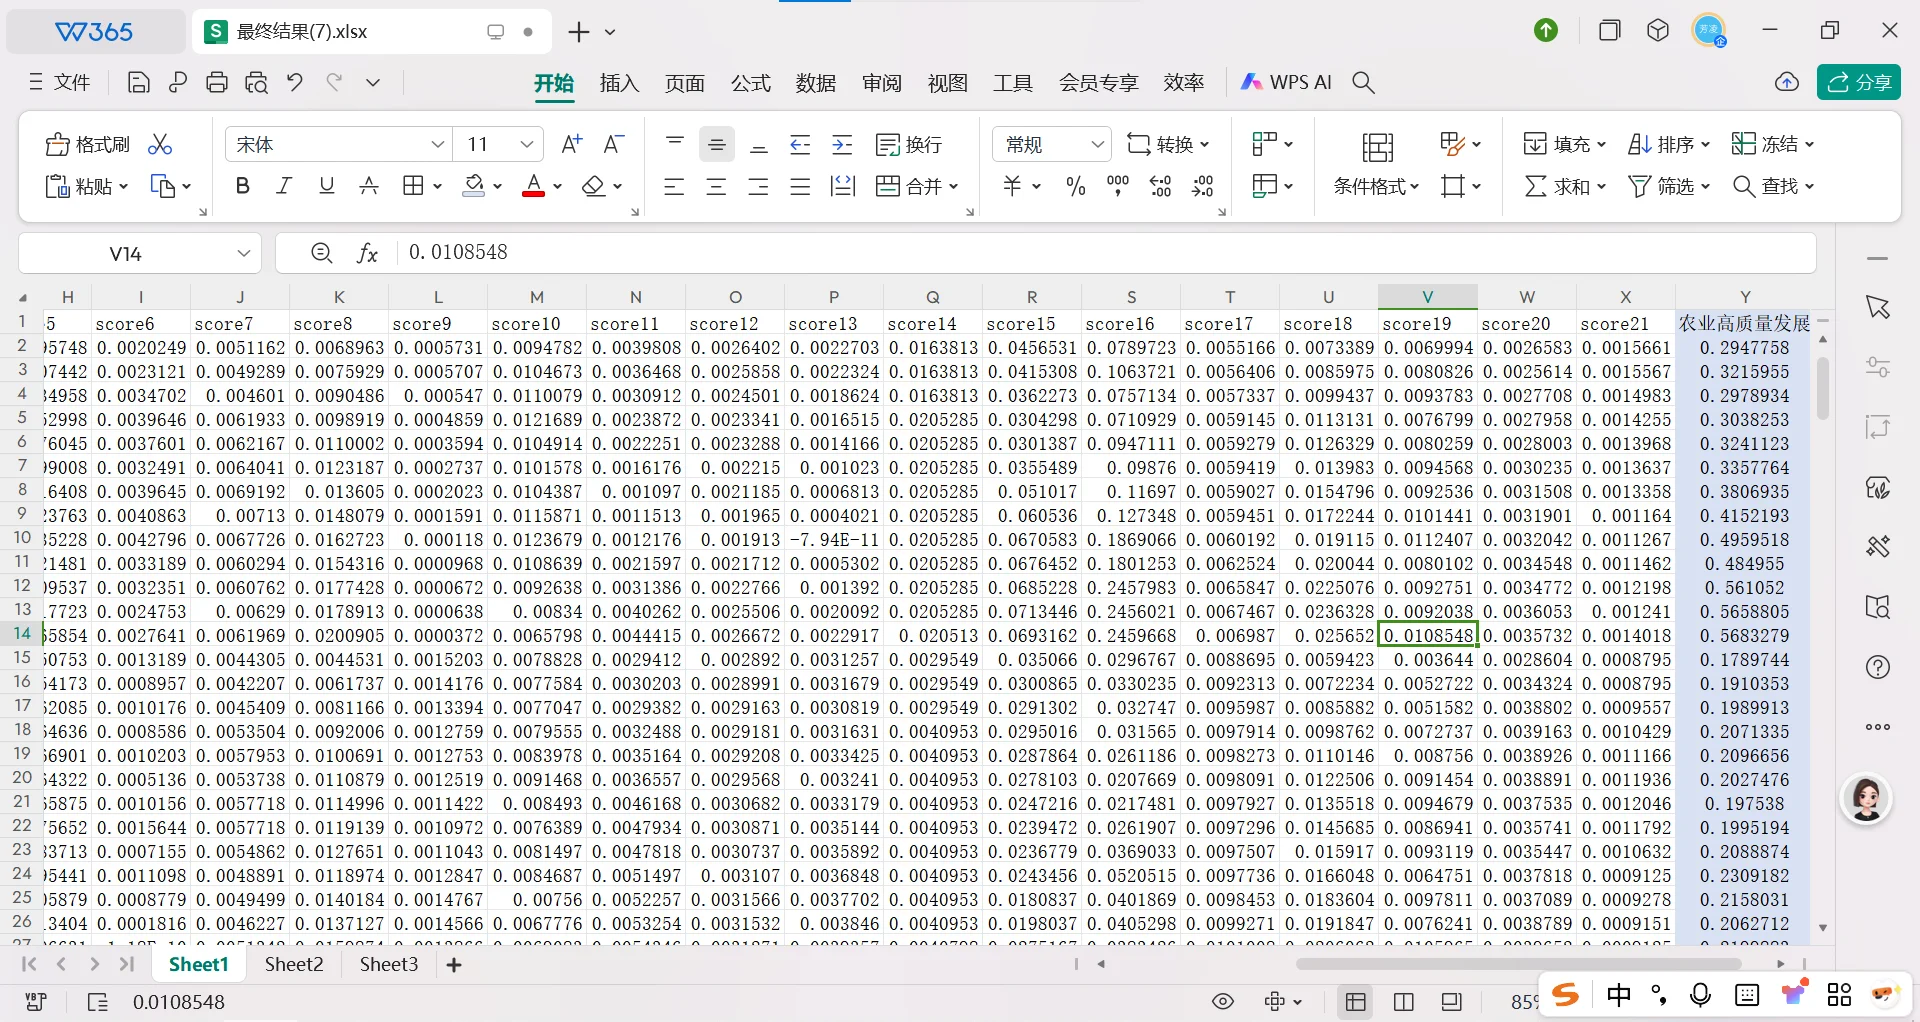Click the formula bar input field
This screenshot has height=1022, width=1920.
click(1105, 253)
